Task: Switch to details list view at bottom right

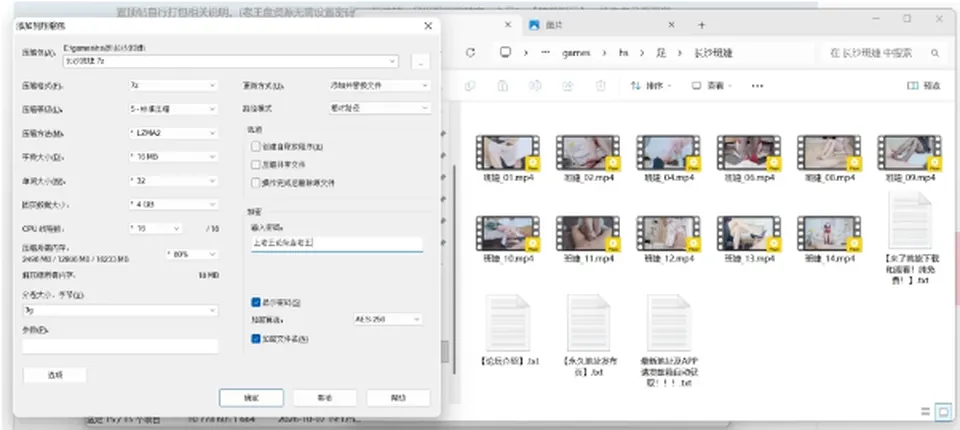Action: [924, 412]
